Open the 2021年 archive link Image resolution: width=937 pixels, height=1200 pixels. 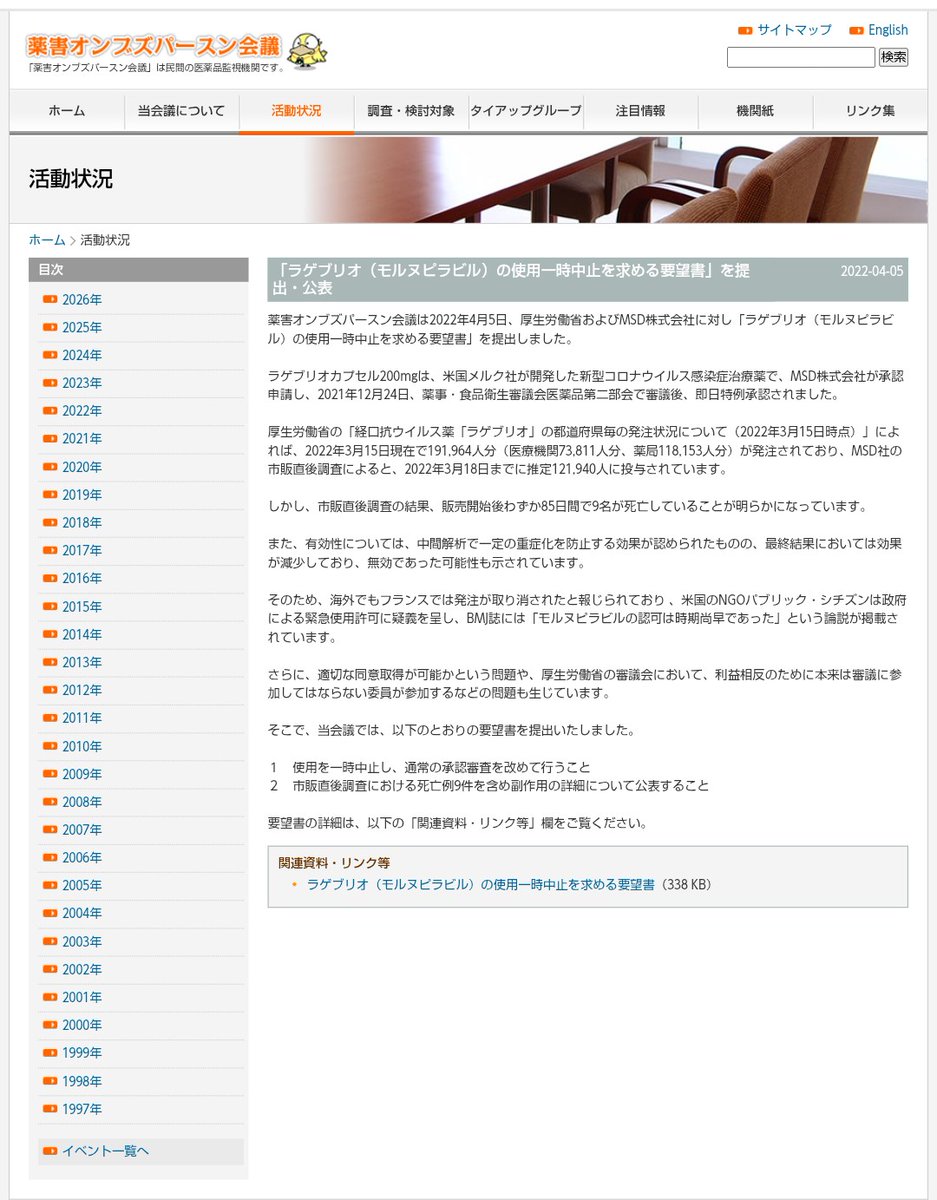82,439
